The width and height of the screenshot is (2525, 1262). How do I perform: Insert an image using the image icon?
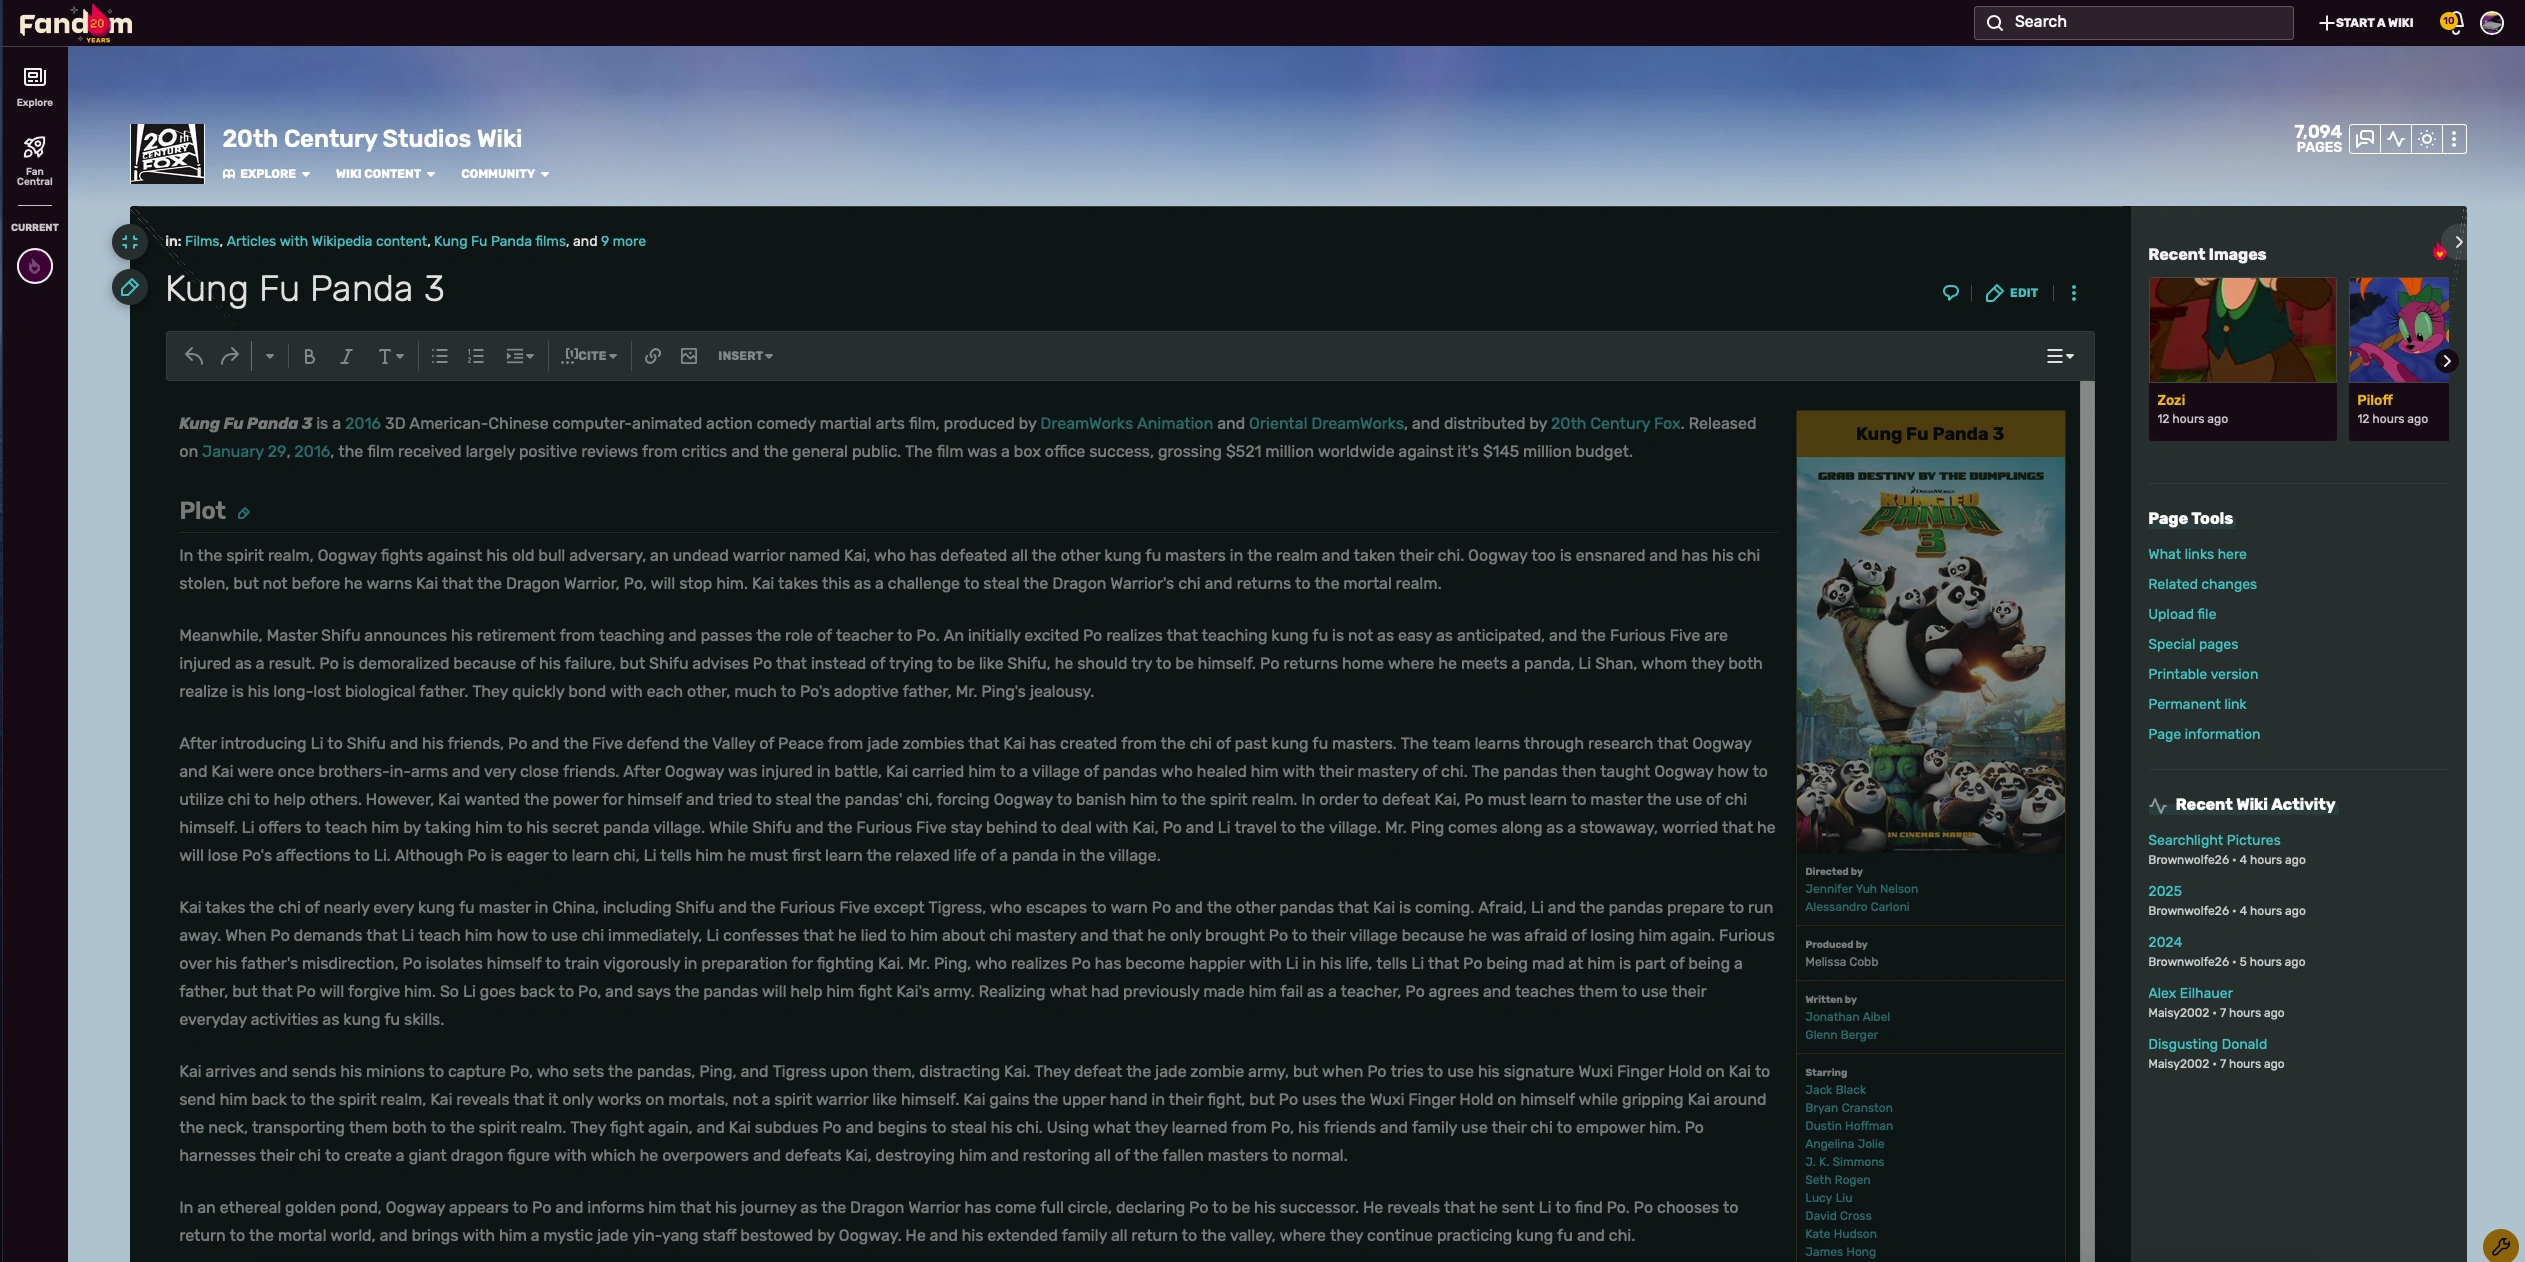[689, 356]
